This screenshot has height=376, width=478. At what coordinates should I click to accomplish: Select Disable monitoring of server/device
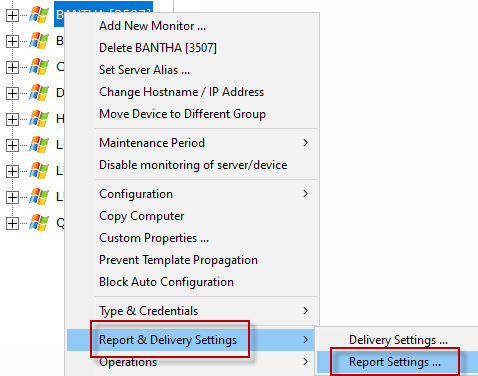point(193,165)
